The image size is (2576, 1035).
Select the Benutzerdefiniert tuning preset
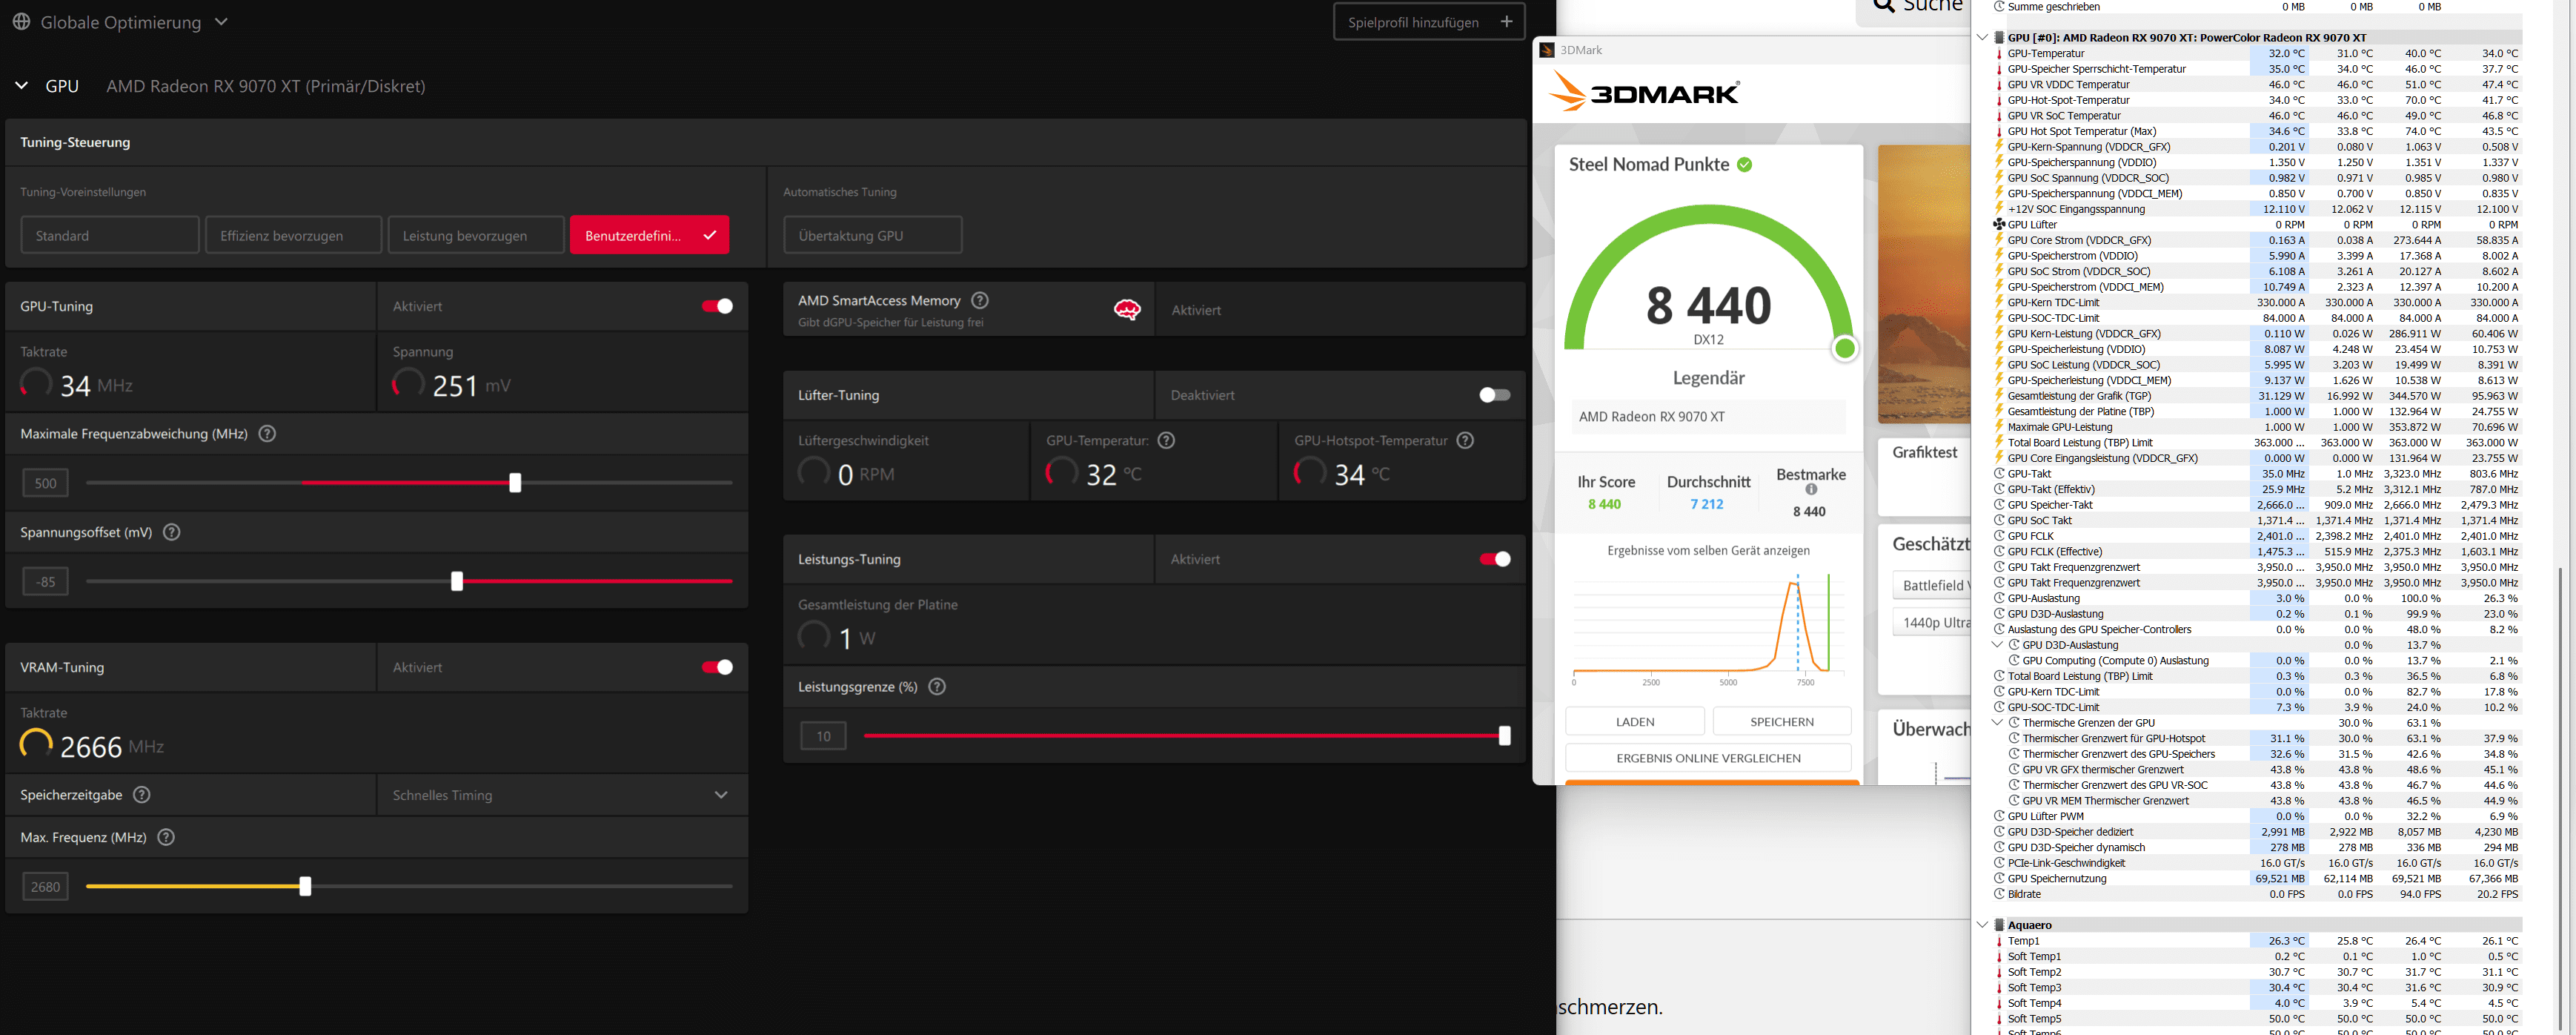click(x=649, y=235)
